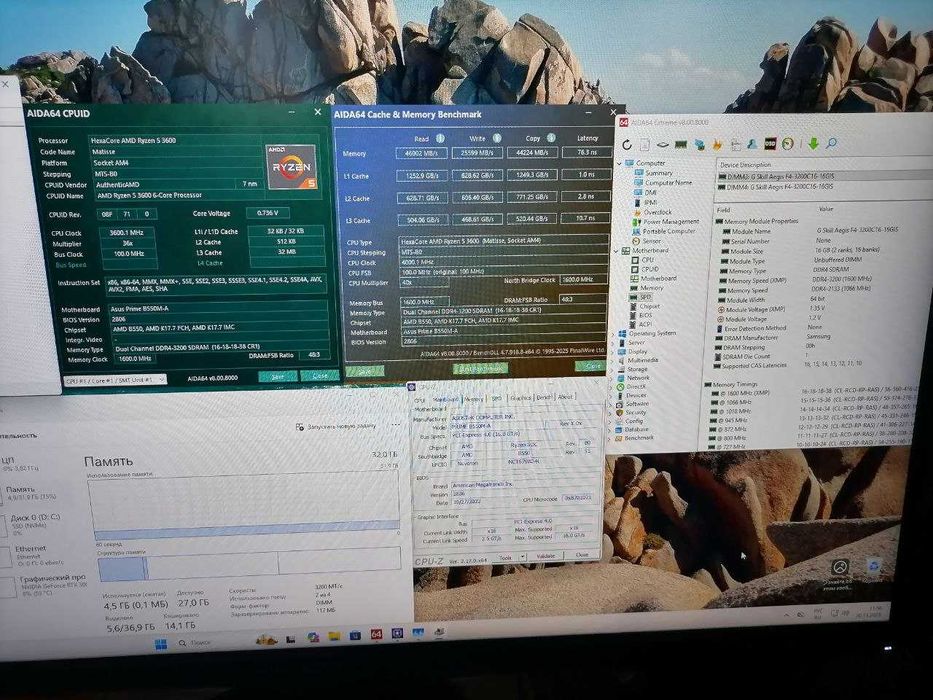Screen dimensions: 933x700
Task: Select the SPD item in AIDA64 tree
Action: coord(645,297)
